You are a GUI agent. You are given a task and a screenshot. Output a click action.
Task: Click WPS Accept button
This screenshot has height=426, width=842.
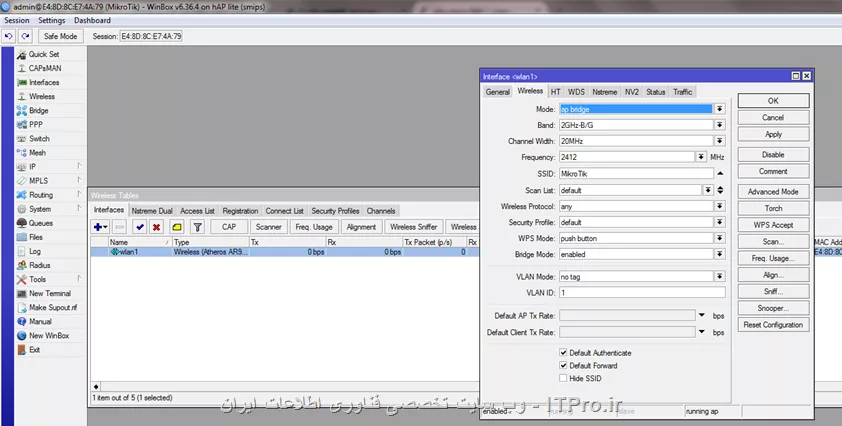(773, 225)
